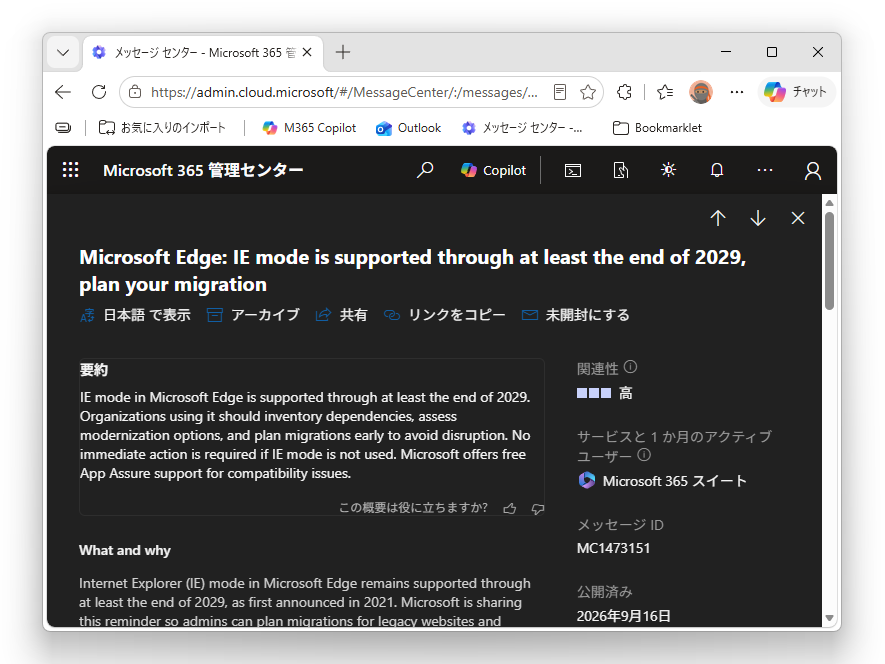Click the address bar URL field
Viewport: 885px width, 664px height.
344,92
